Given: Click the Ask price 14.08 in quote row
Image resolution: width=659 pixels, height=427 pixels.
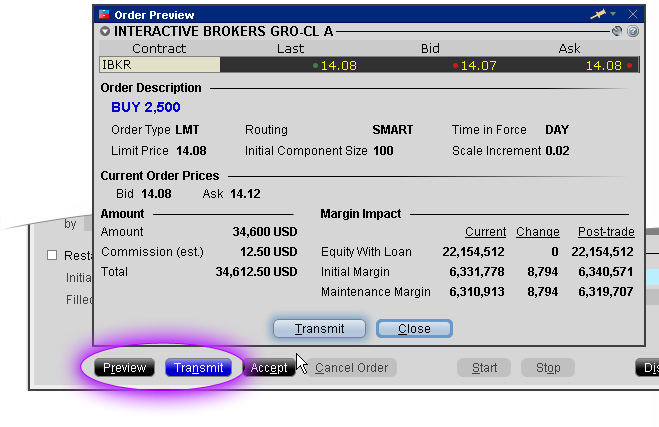Looking at the screenshot, I should pos(603,66).
